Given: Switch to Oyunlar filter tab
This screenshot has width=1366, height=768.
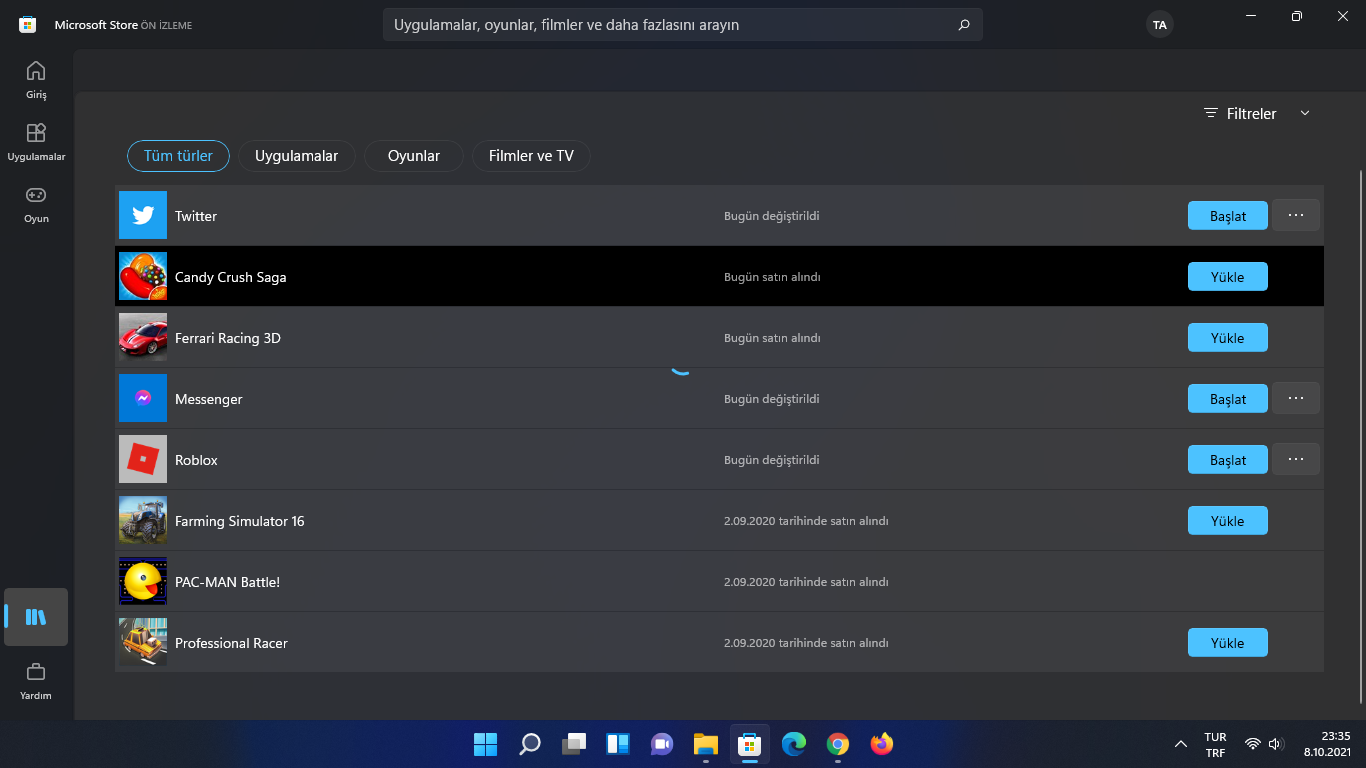Looking at the screenshot, I should click(x=414, y=156).
